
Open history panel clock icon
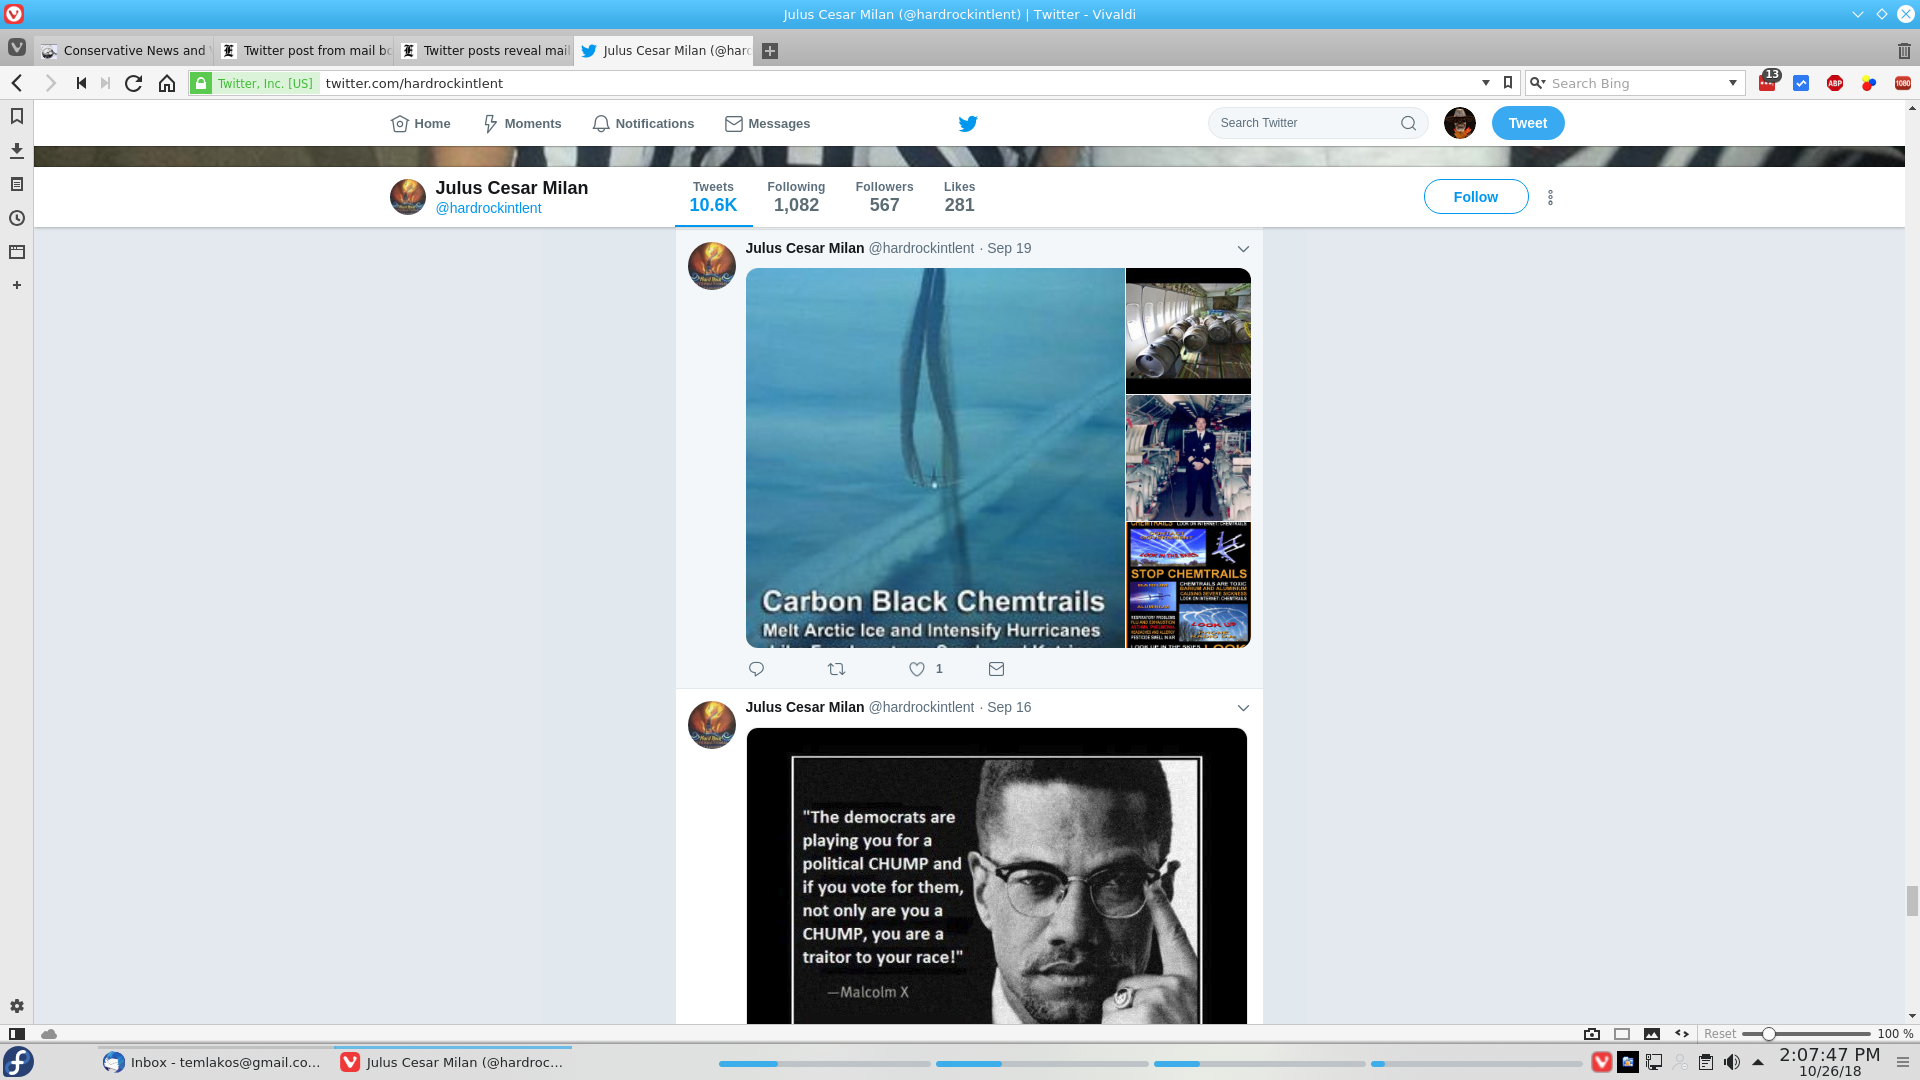click(17, 218)
